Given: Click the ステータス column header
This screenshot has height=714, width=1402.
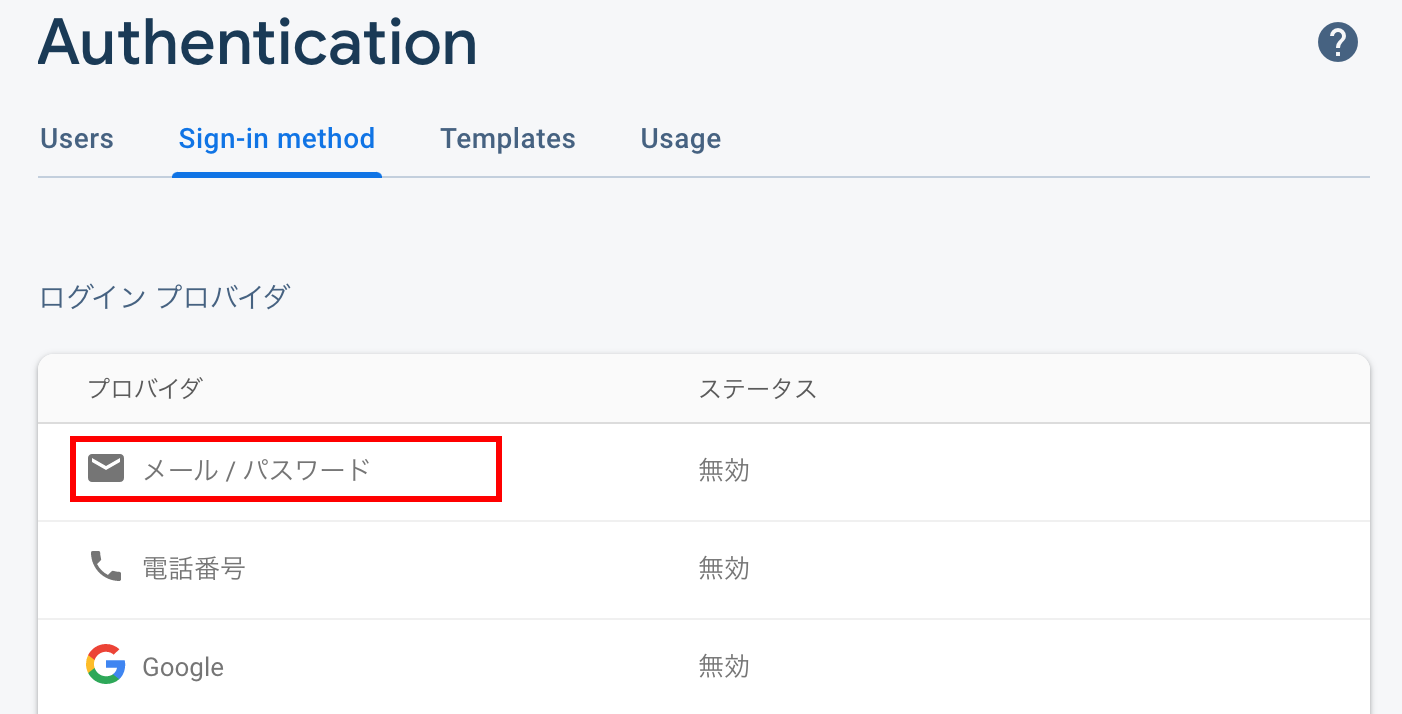Looking at the screenshot, I should click(x=758, y=388).
